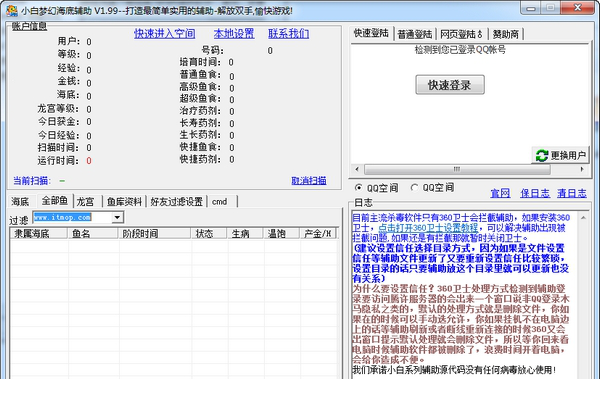Click the login panel scrollbar left arrow
This screenshot has height=394, width=600.
pos(357,169)
